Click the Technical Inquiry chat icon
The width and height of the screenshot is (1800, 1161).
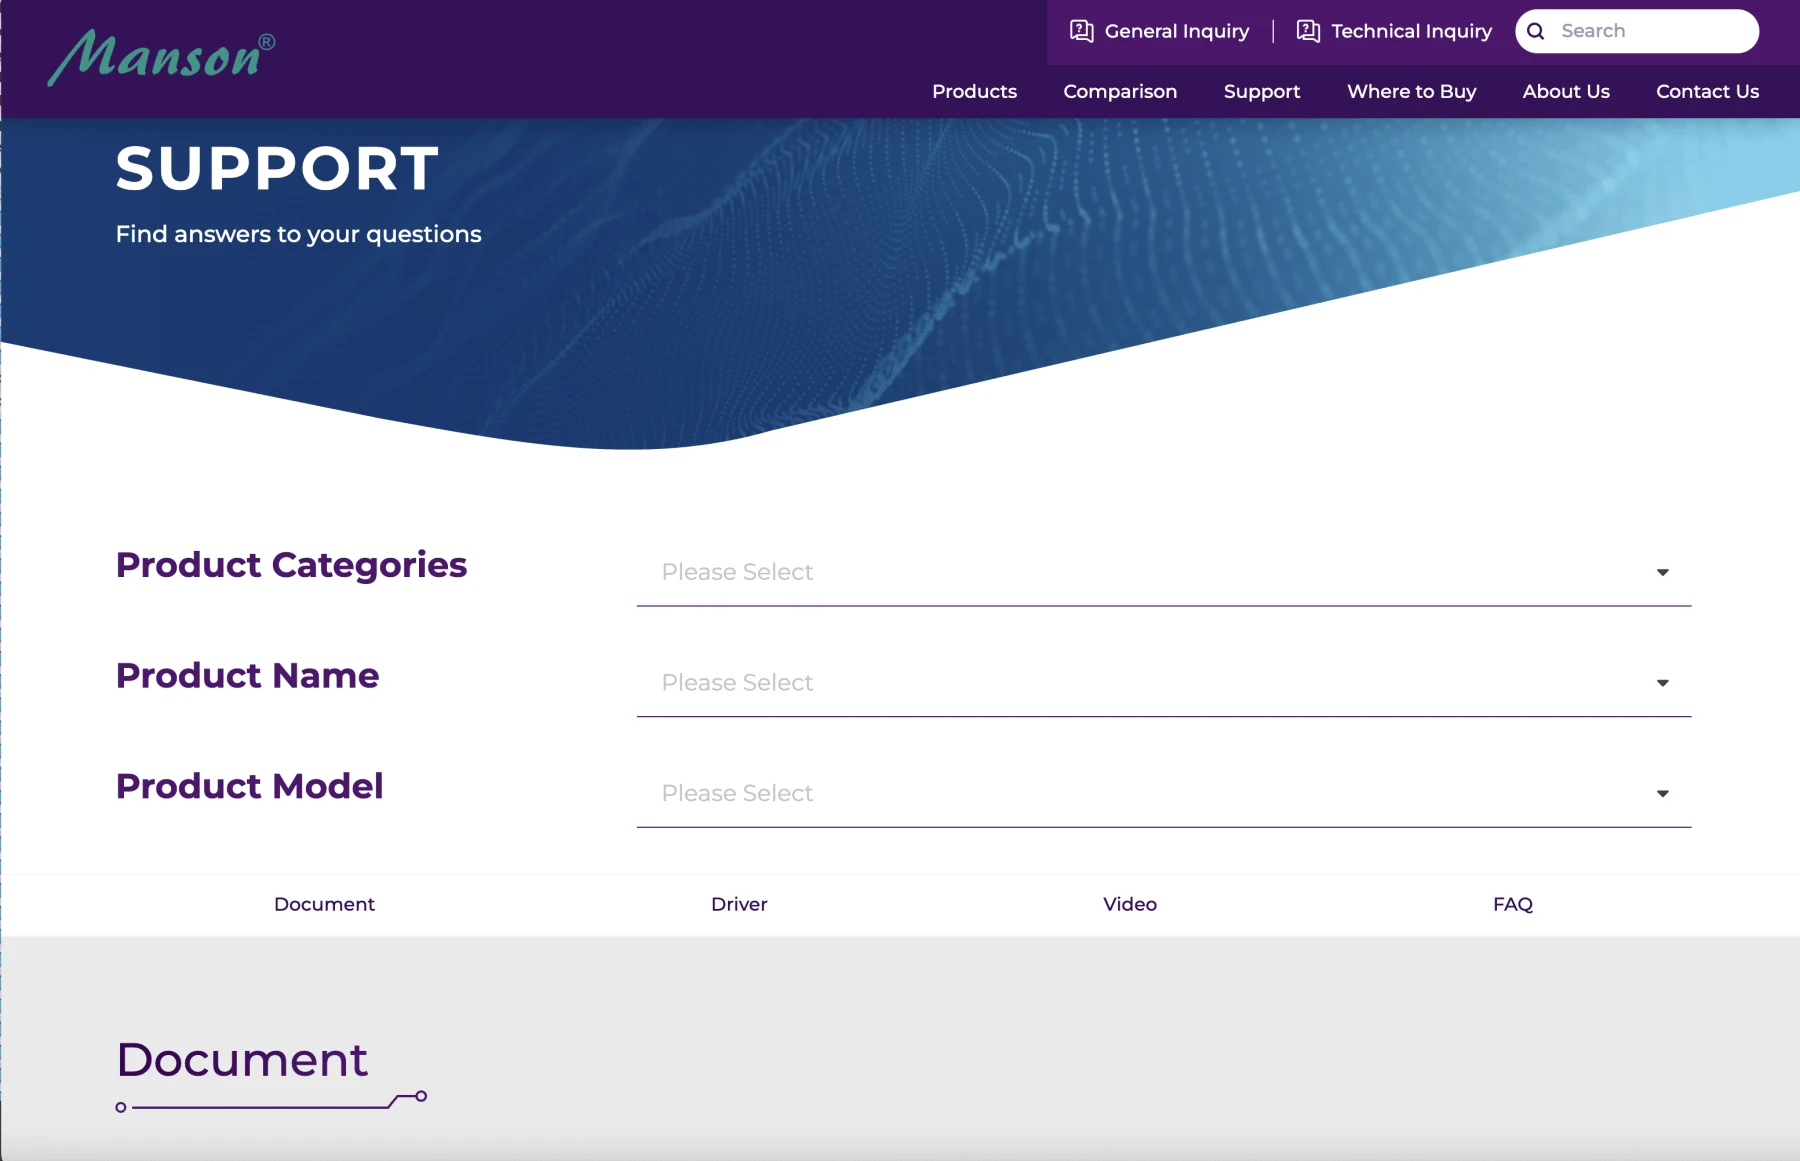click(x=1308, y=31)
